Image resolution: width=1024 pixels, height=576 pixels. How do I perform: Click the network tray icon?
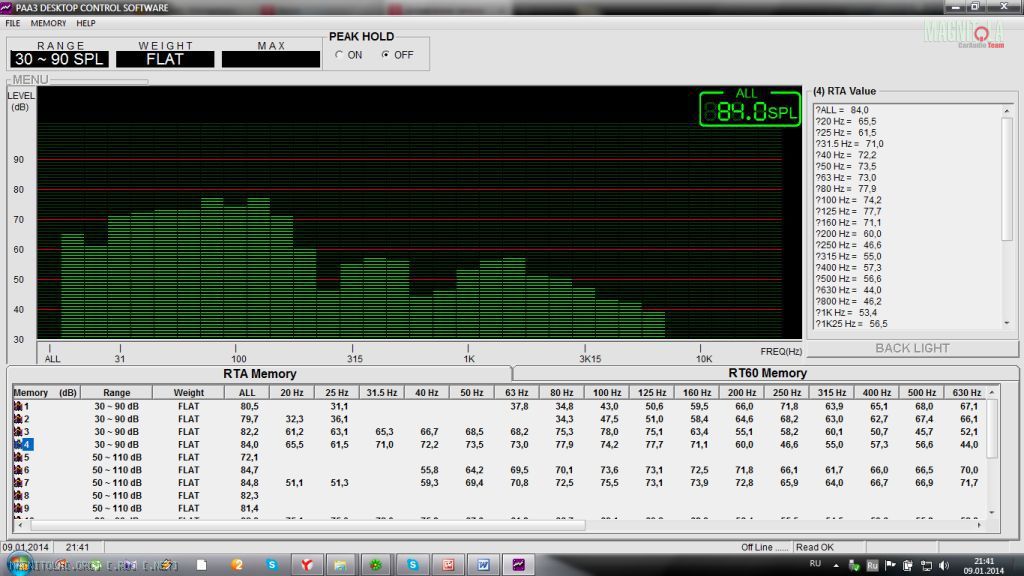[x=926, y=566]
